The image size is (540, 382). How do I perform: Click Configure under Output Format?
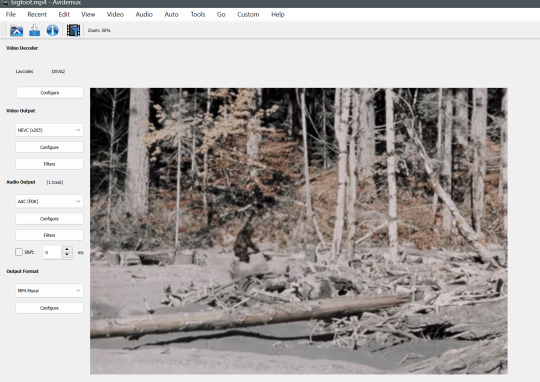(x=49, y=308)
